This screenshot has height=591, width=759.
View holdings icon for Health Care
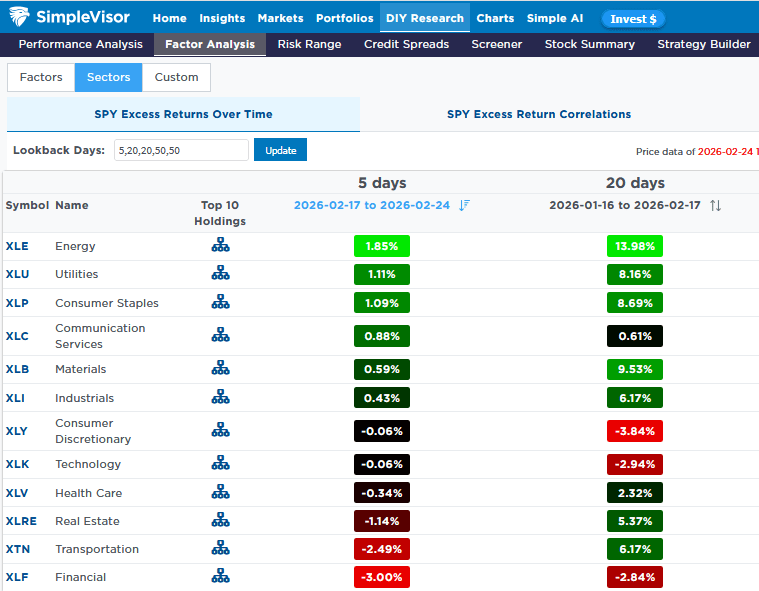pos(220,493)
